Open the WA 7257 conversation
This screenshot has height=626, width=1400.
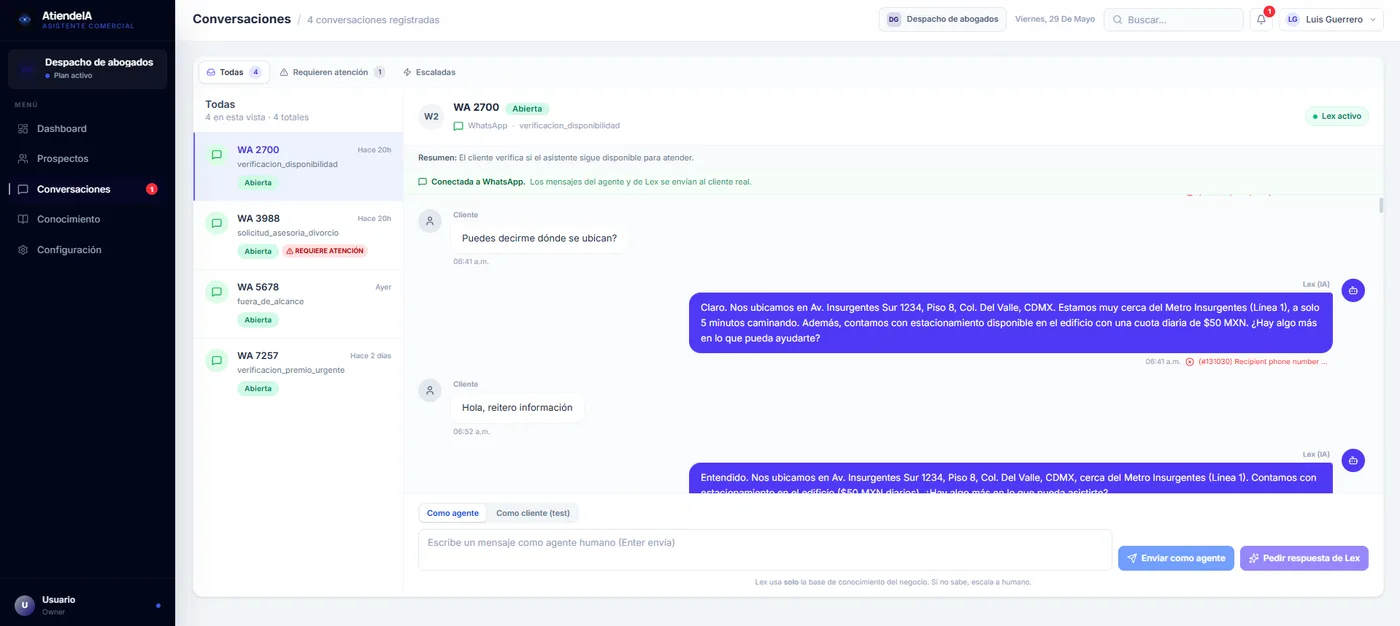coord(298,372)
